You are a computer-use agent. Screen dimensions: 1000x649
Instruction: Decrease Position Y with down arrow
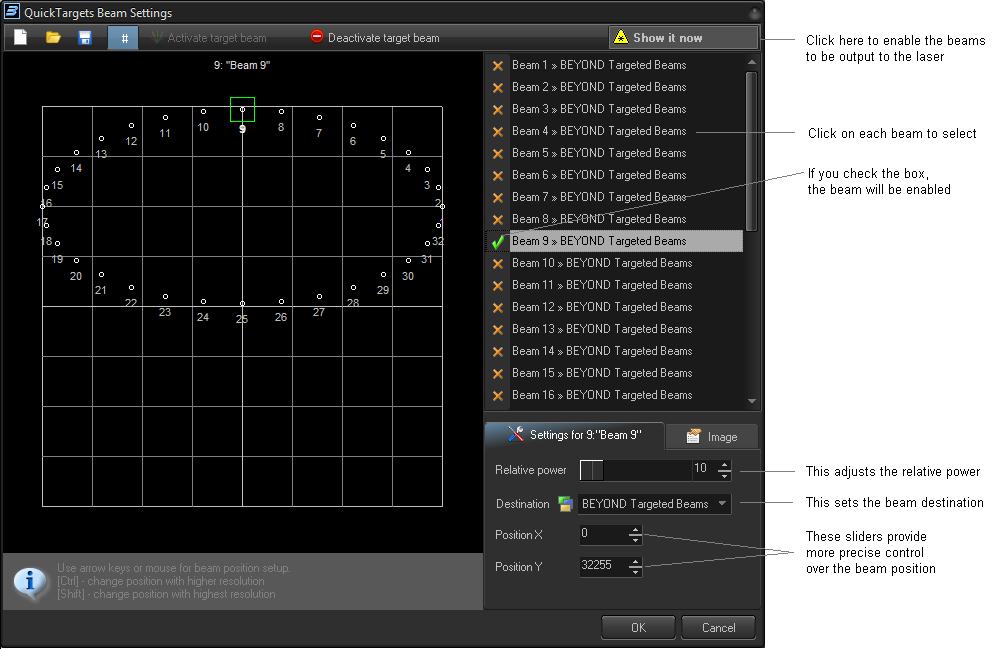click(x=635, y=572)
